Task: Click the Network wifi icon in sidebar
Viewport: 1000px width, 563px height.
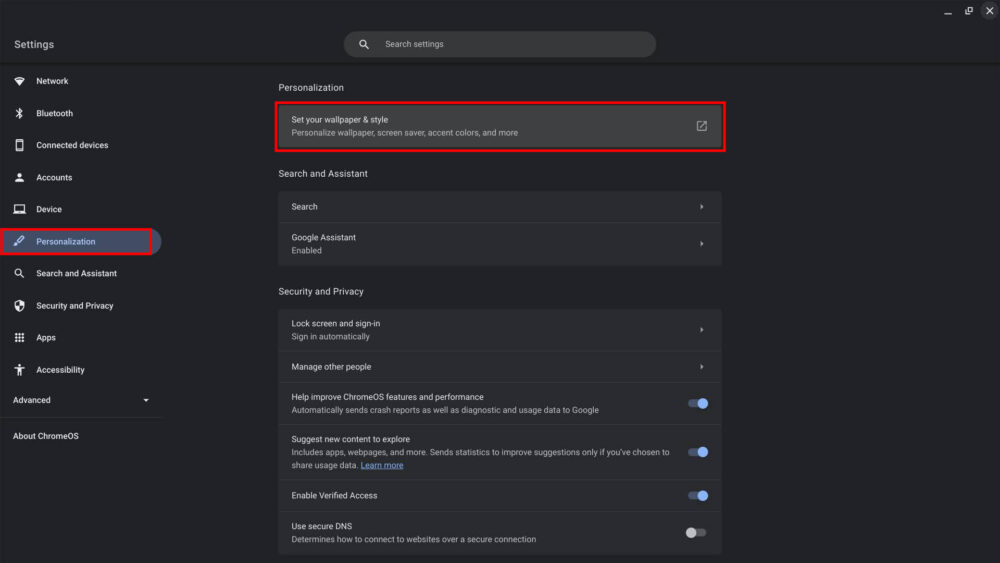Action: point(19,81)
